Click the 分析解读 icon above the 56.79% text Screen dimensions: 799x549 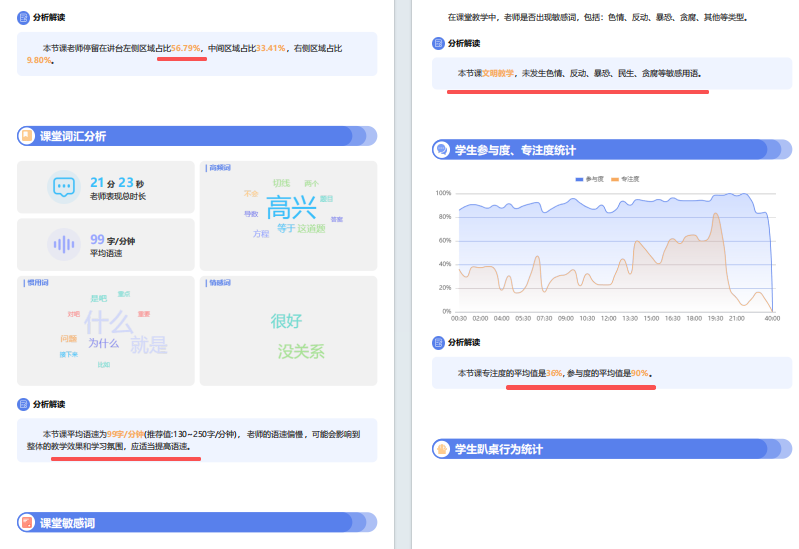(x=24, y=17)
